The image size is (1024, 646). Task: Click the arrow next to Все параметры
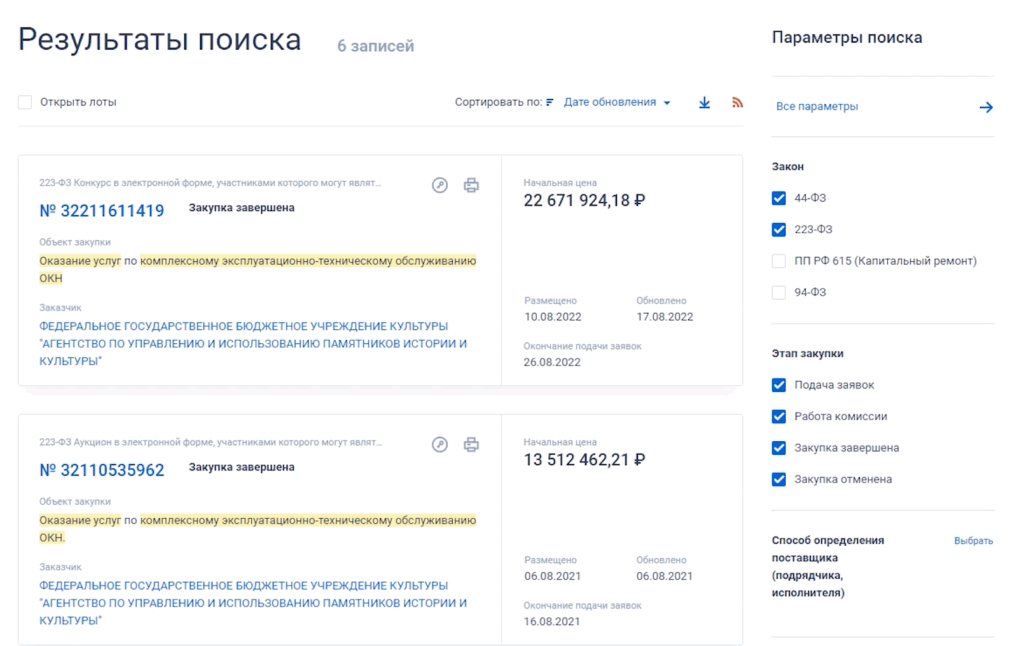point(985,107)
